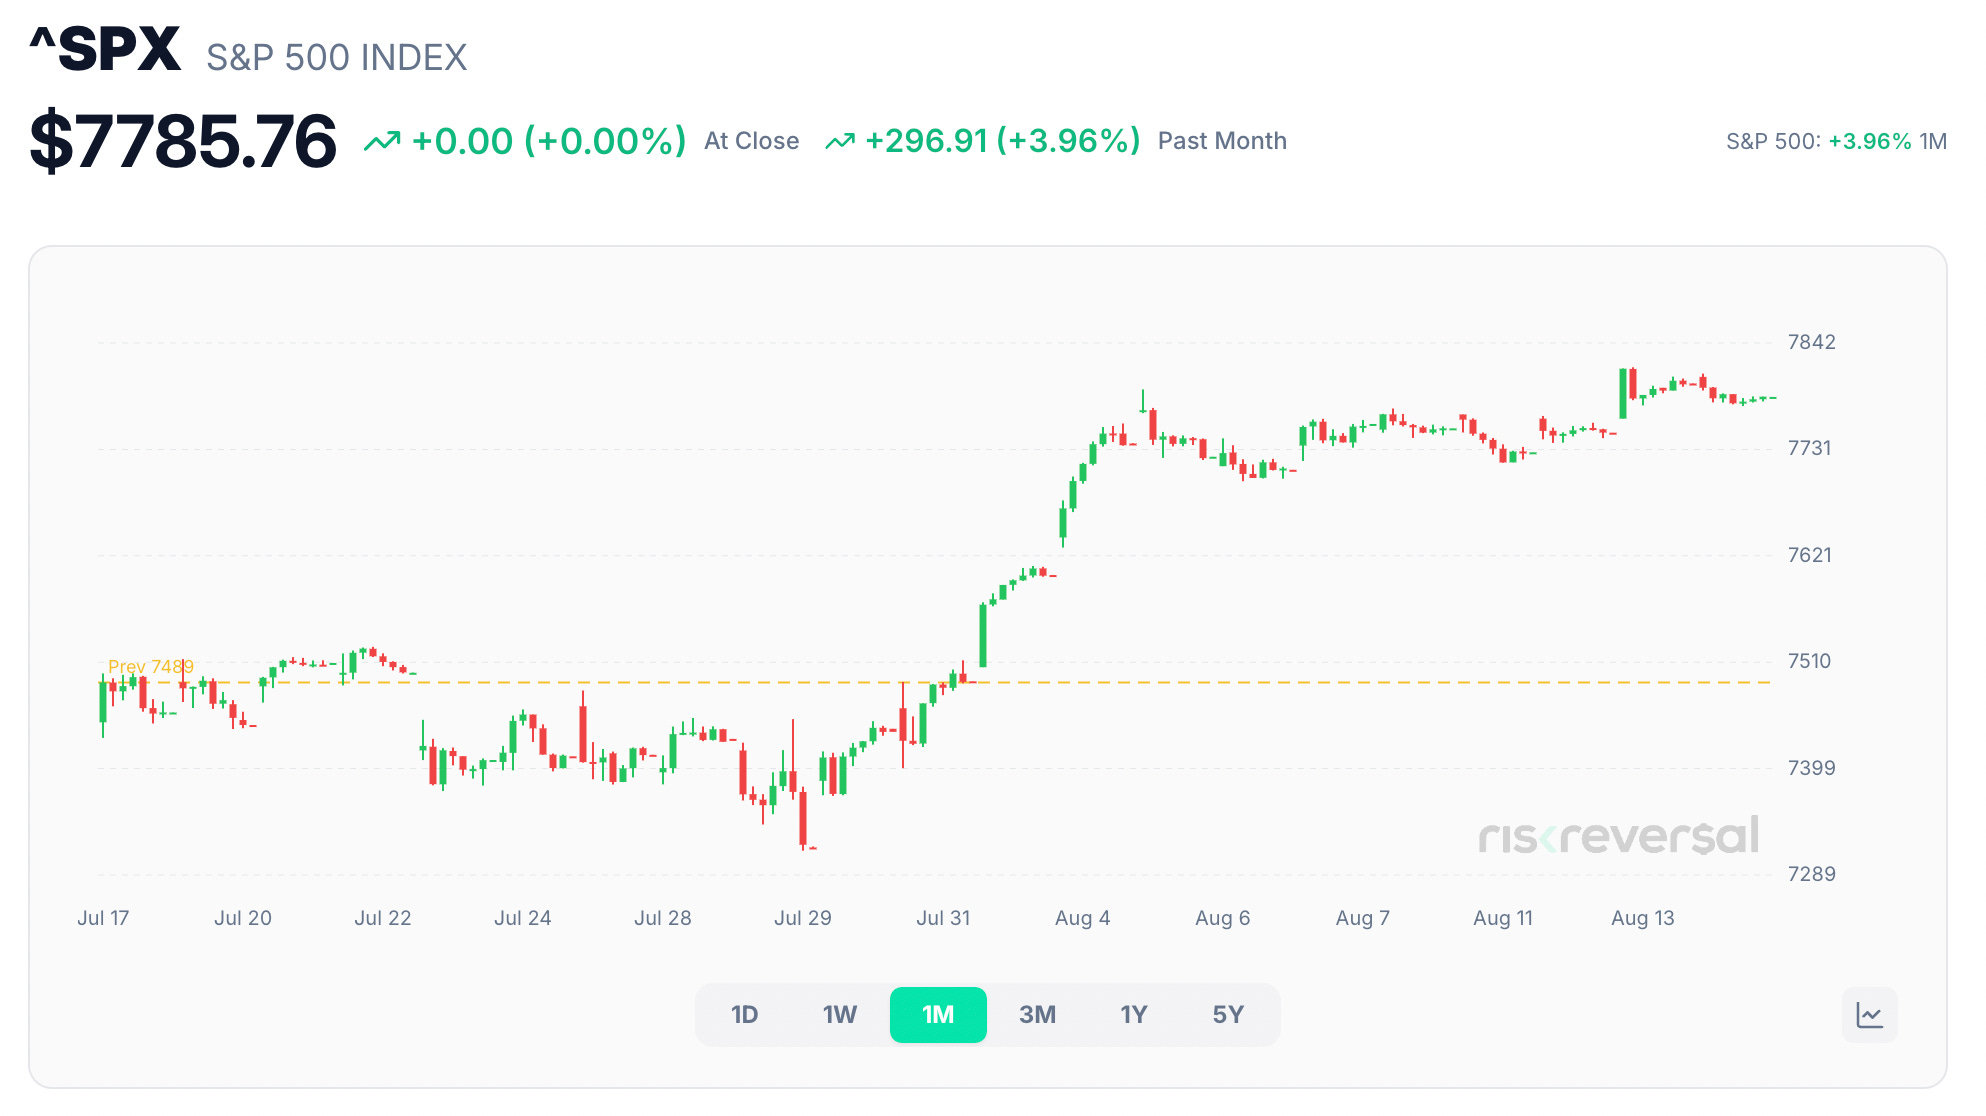Click the S&P 500 +3.96% 1M comparison label
This screenshot has height=1116, width=1986.
pyautogui.click(x=1836, y=142)
